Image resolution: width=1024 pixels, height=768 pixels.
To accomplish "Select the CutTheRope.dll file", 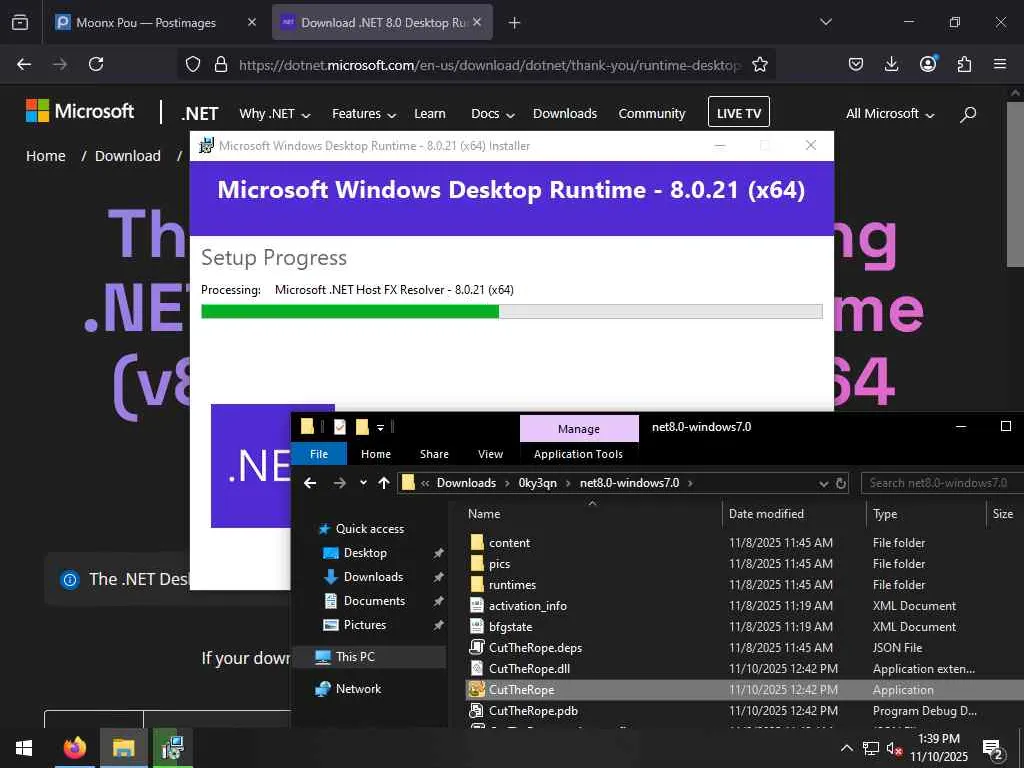I will [x=530, y=669].
